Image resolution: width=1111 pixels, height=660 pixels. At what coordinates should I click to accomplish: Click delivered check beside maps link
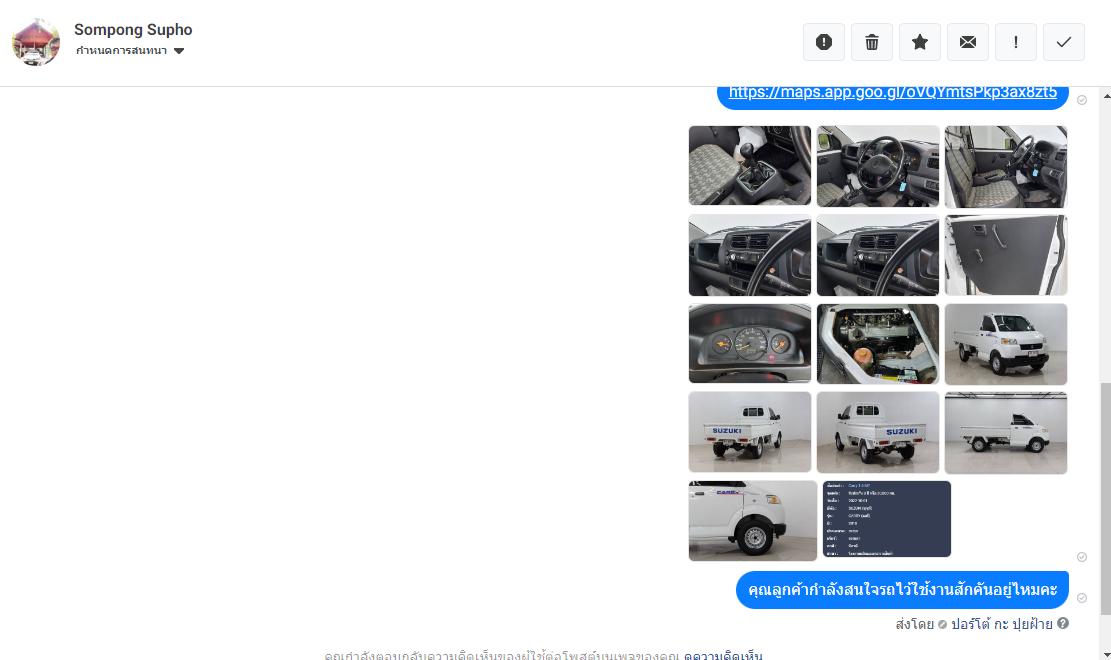pos(1082,100)
